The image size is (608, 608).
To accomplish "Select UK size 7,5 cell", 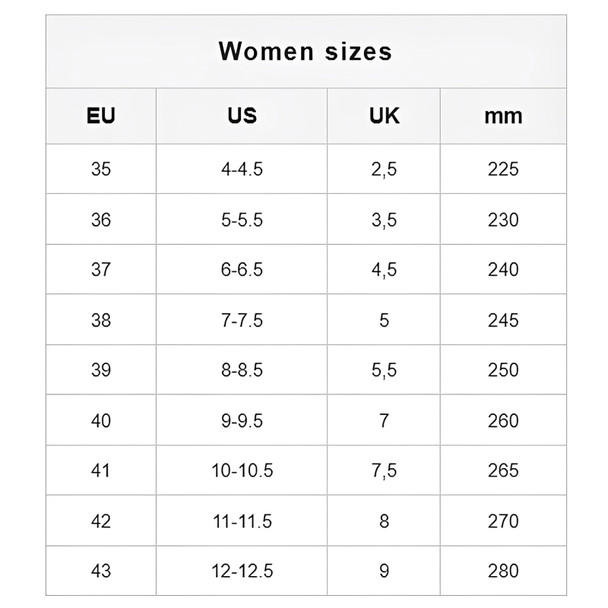I will pos(384,470).
